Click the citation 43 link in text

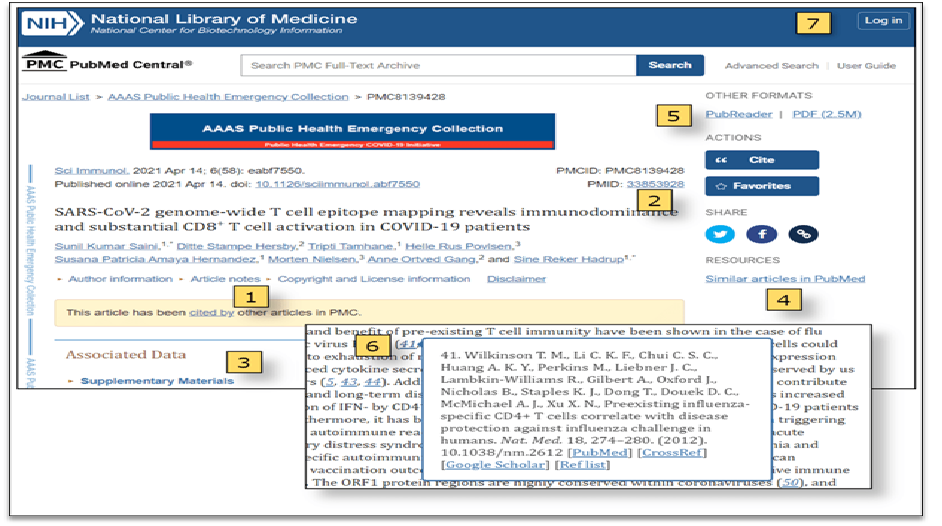pos(349,382)
